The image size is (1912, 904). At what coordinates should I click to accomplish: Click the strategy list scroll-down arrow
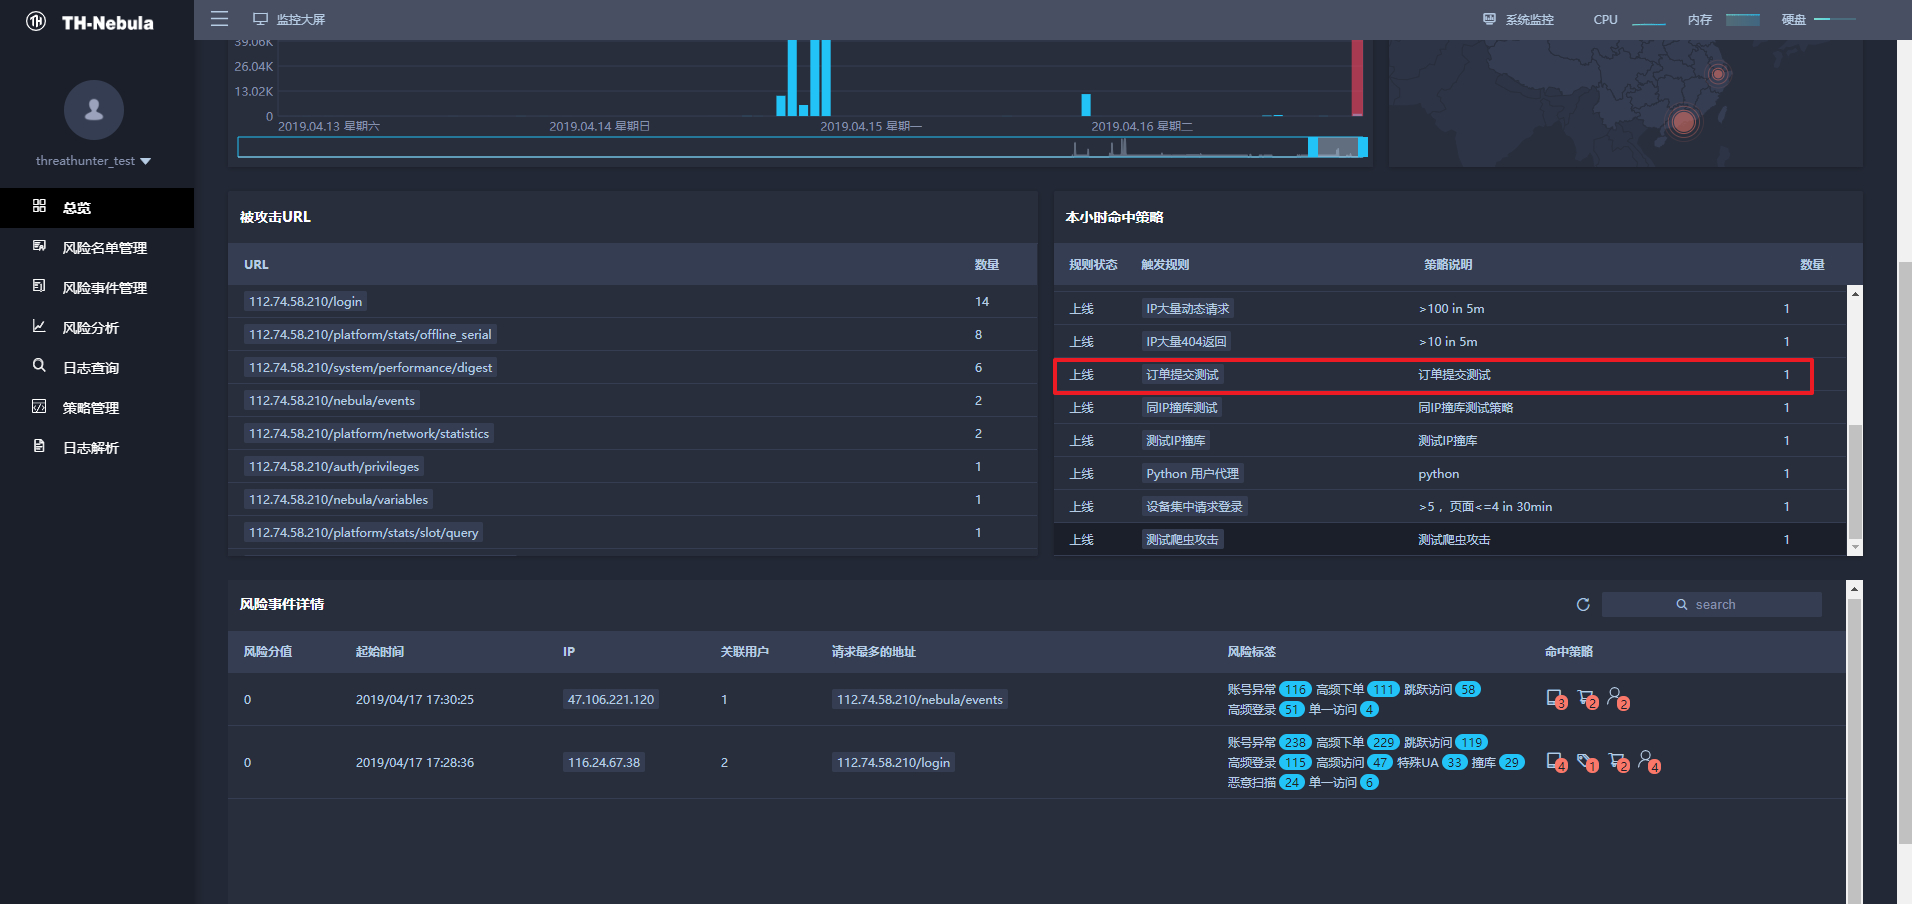(1855, 547)
